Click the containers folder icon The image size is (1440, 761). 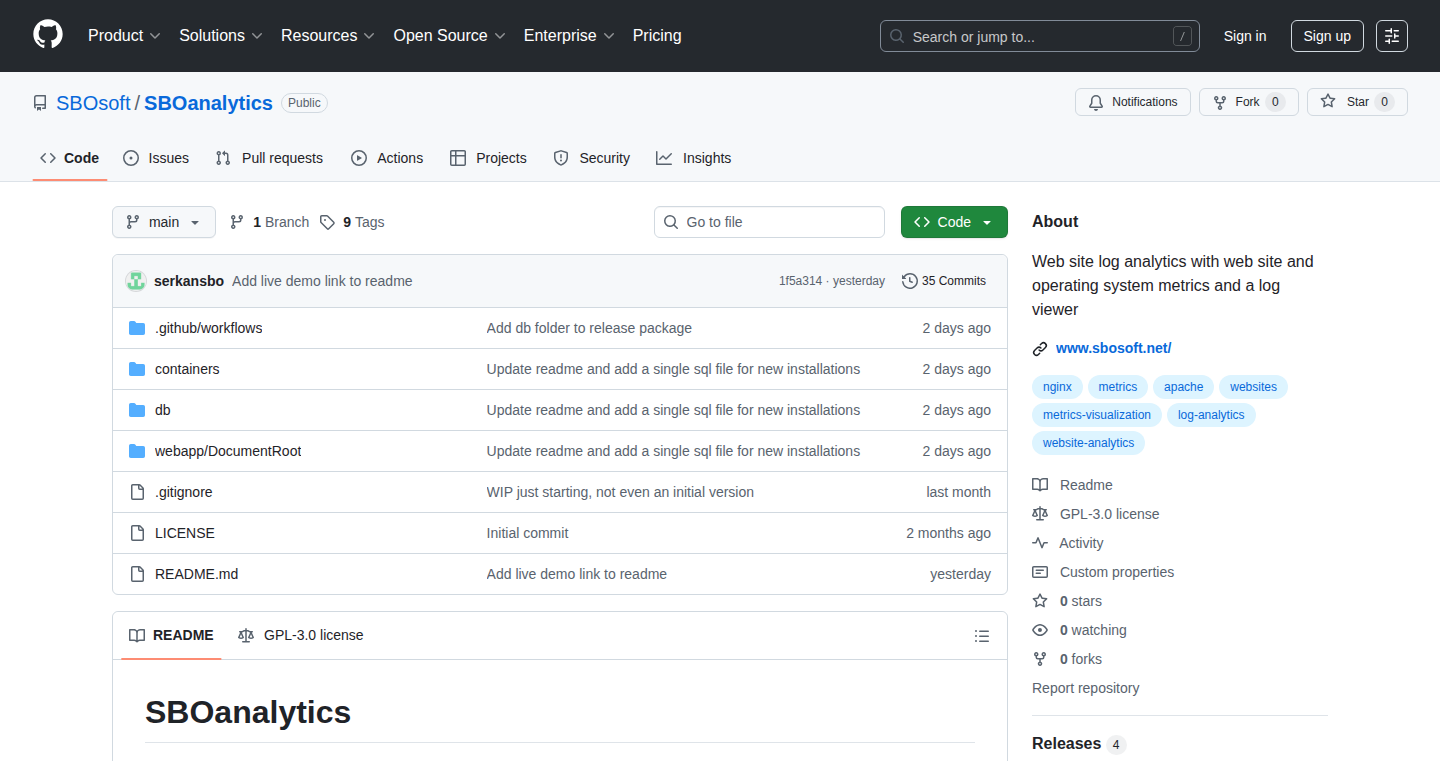137,369
